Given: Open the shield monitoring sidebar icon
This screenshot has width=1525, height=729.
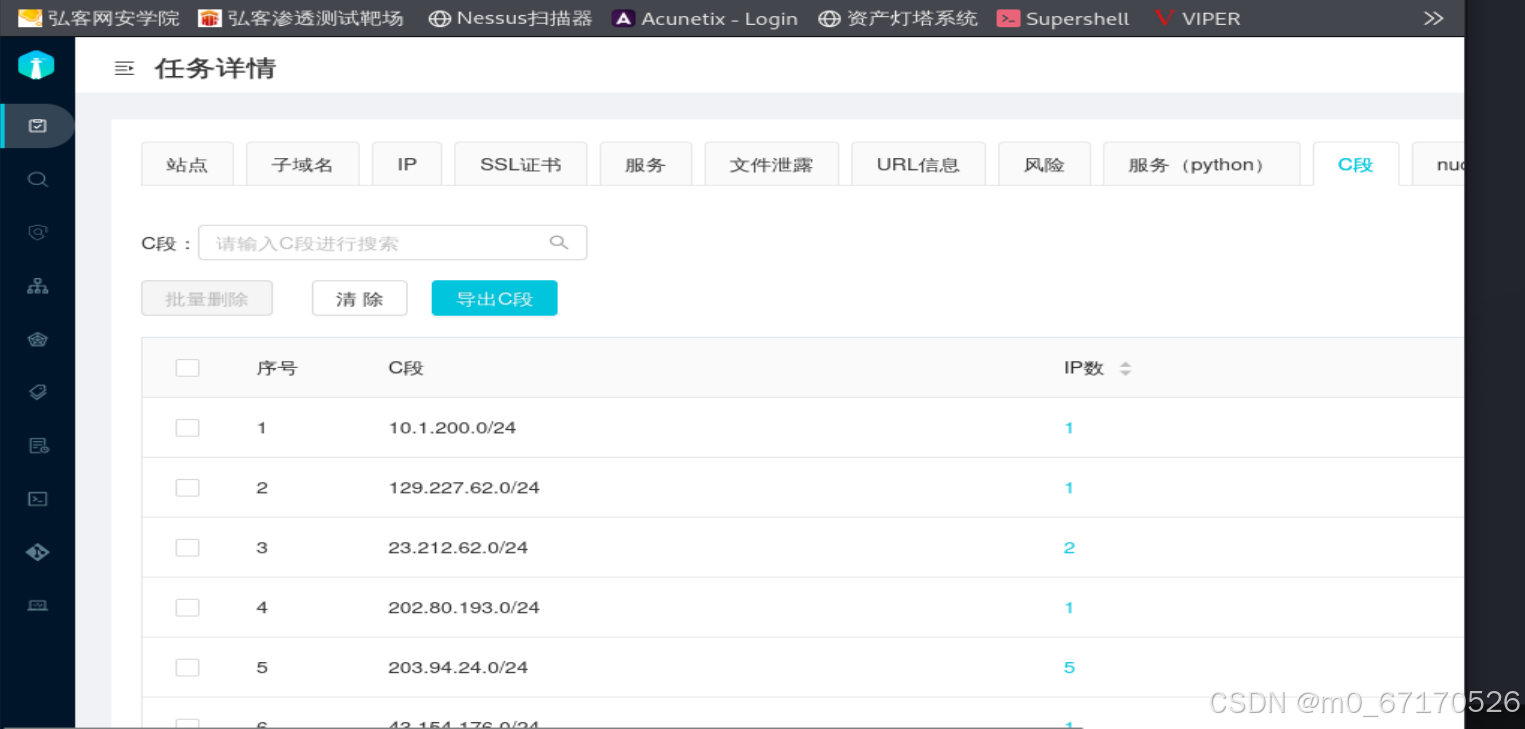Looking at the screenshot, I should 37,232.
